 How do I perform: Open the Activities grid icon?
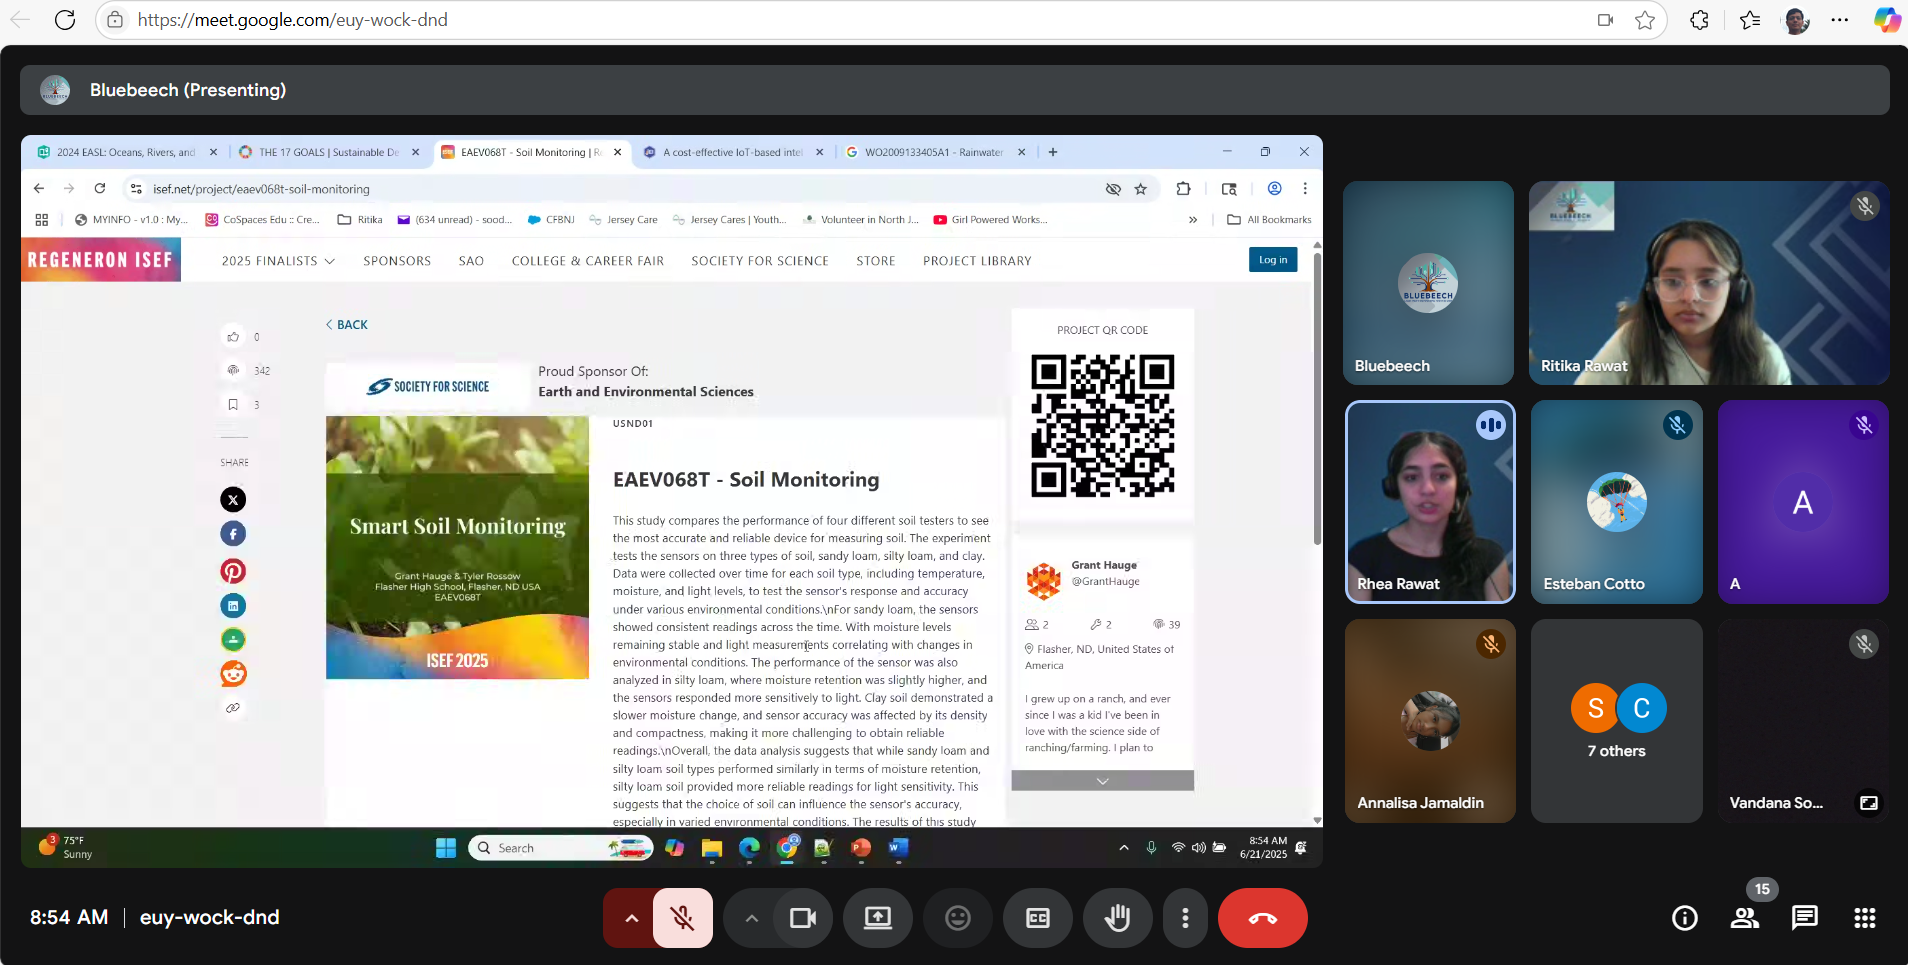[1864, 918]
